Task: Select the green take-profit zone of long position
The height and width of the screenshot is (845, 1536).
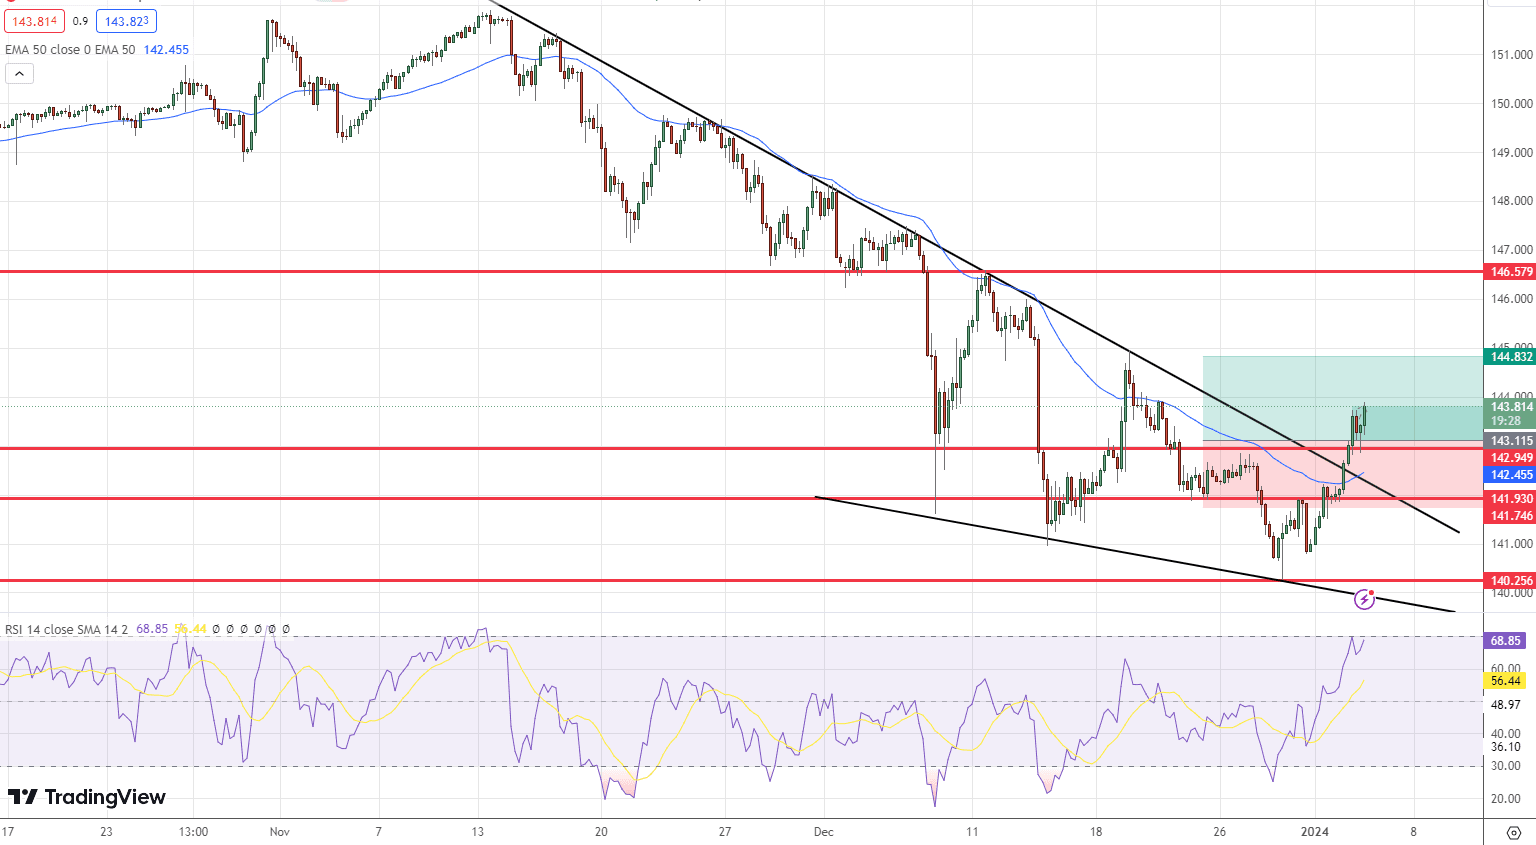Action: 1342,398
